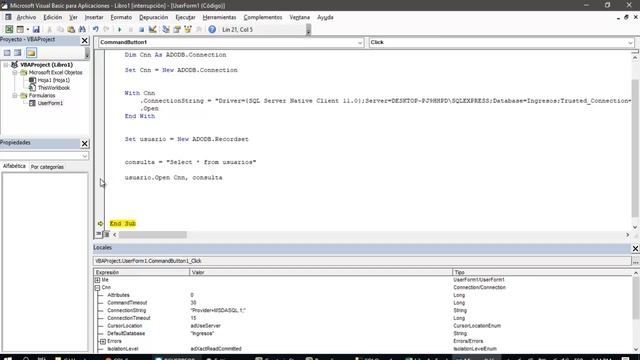
Task: Close the Locales window
Action: pos(635,248)
